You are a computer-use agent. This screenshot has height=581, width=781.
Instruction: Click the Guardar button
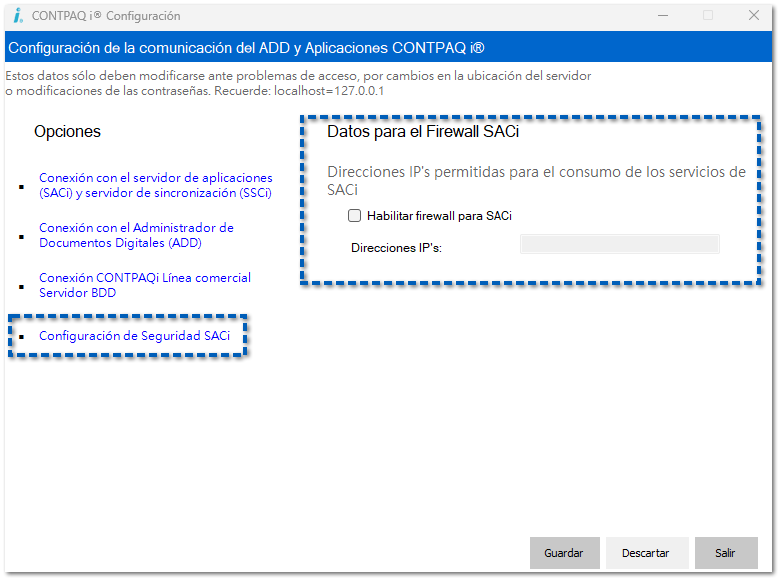coord(564,553)
